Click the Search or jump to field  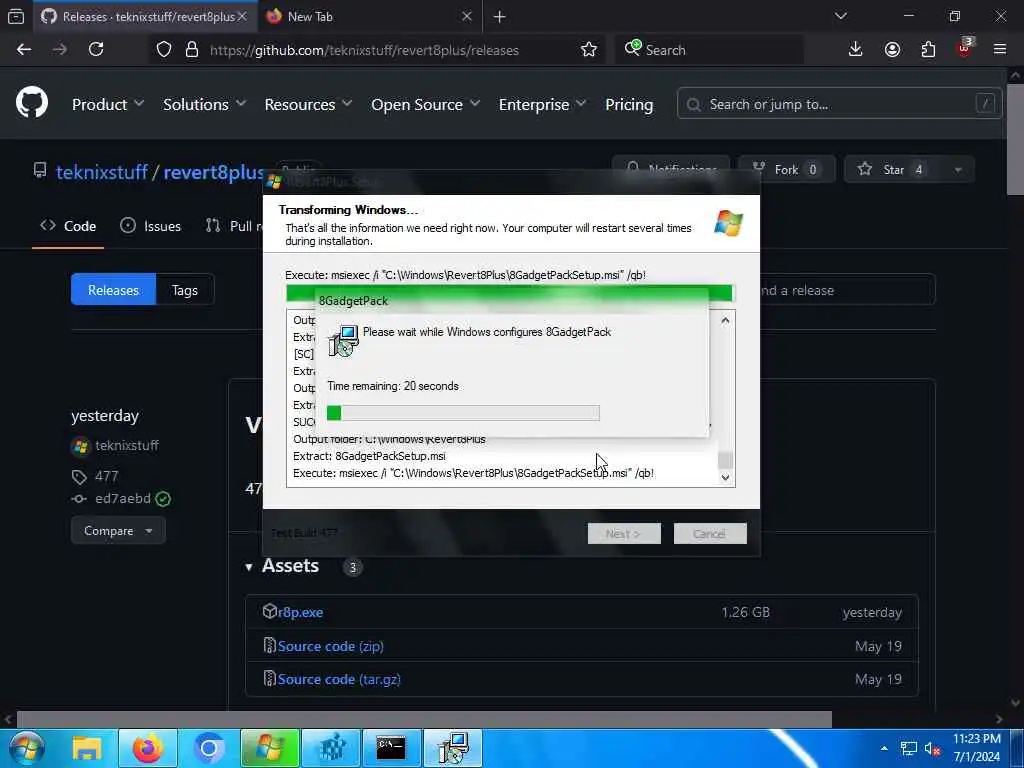pyautogui.click(x=839, y=104)
